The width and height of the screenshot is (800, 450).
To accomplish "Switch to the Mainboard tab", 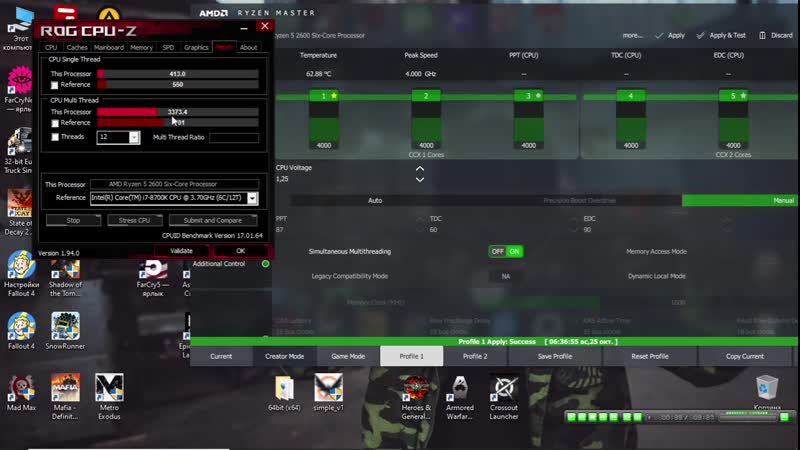I will coord(109,47).
